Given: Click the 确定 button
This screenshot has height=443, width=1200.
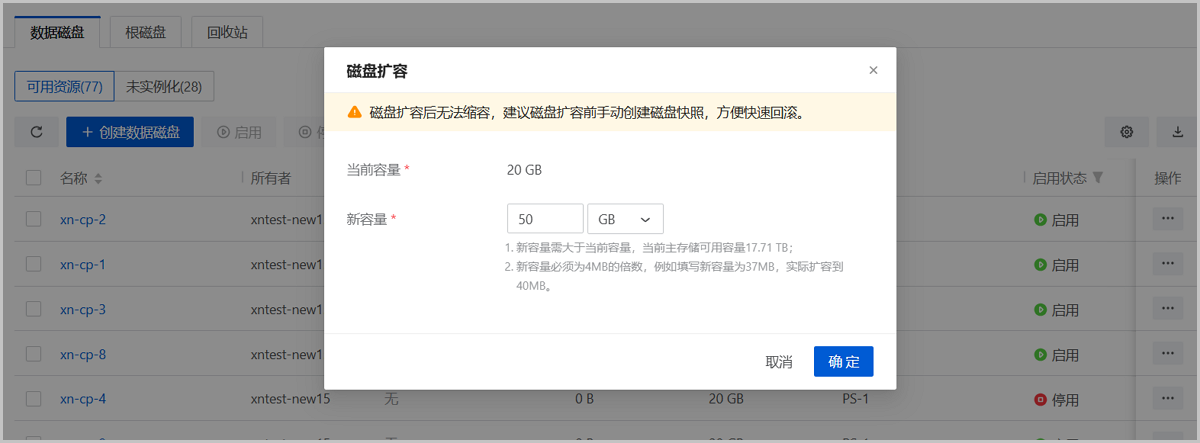Looking at the screenshot, I should point(844,361).
